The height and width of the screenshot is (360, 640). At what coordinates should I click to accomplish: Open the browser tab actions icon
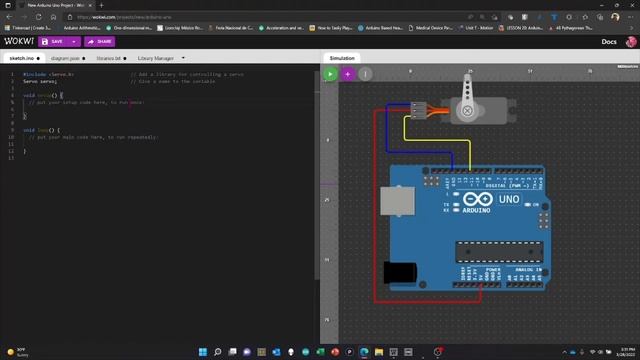[x=8, y=5]
